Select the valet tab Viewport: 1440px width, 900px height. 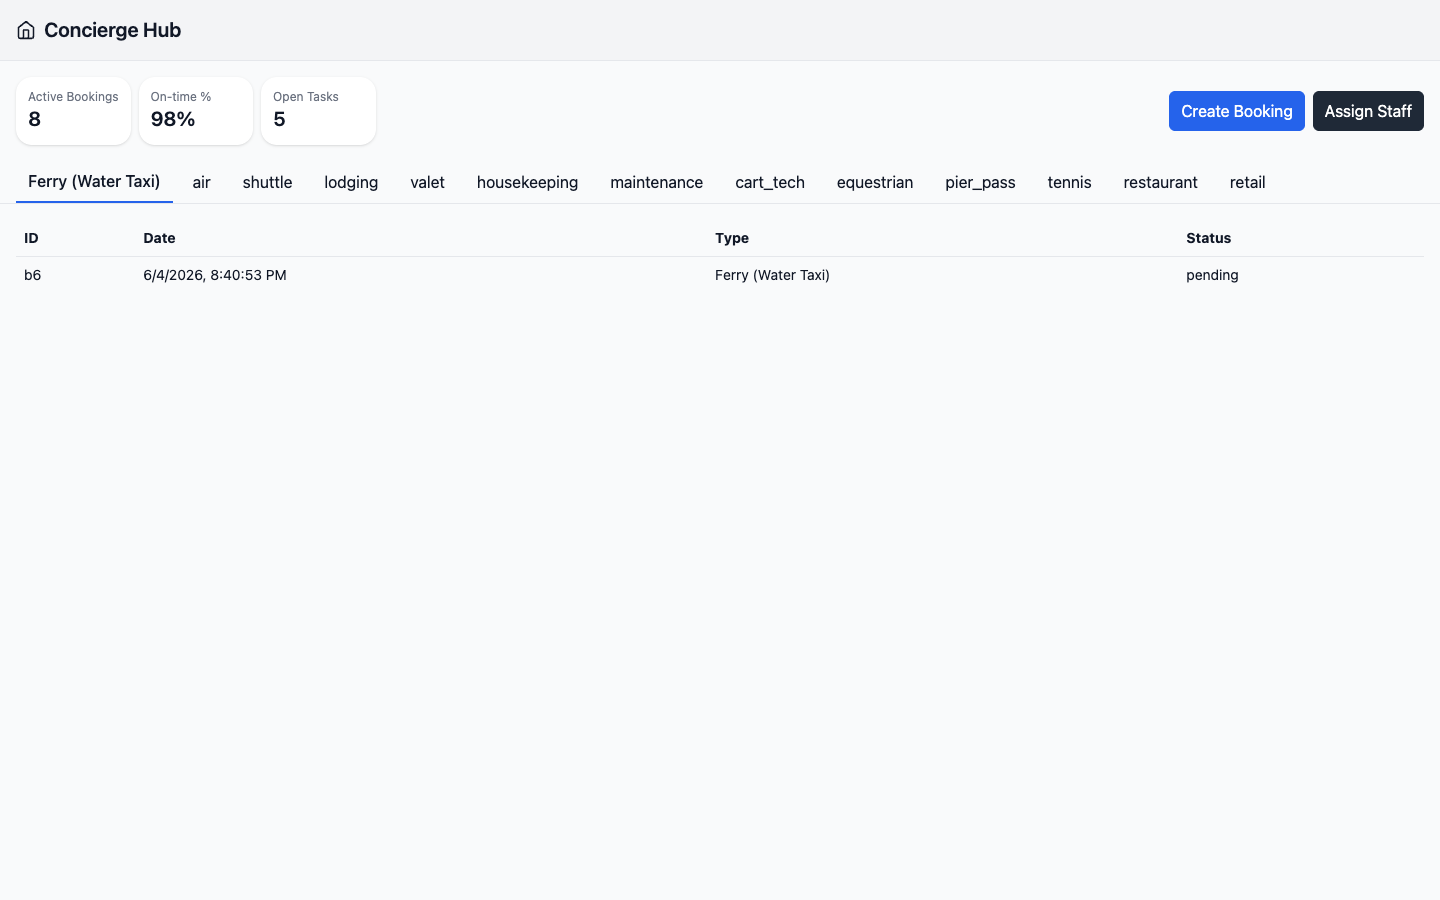[x=427, y=182]
